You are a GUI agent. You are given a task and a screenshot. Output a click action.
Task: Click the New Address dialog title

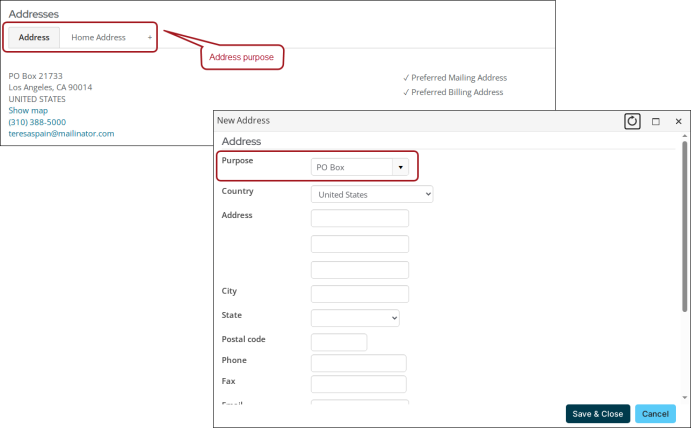click(x=243, y=120)
